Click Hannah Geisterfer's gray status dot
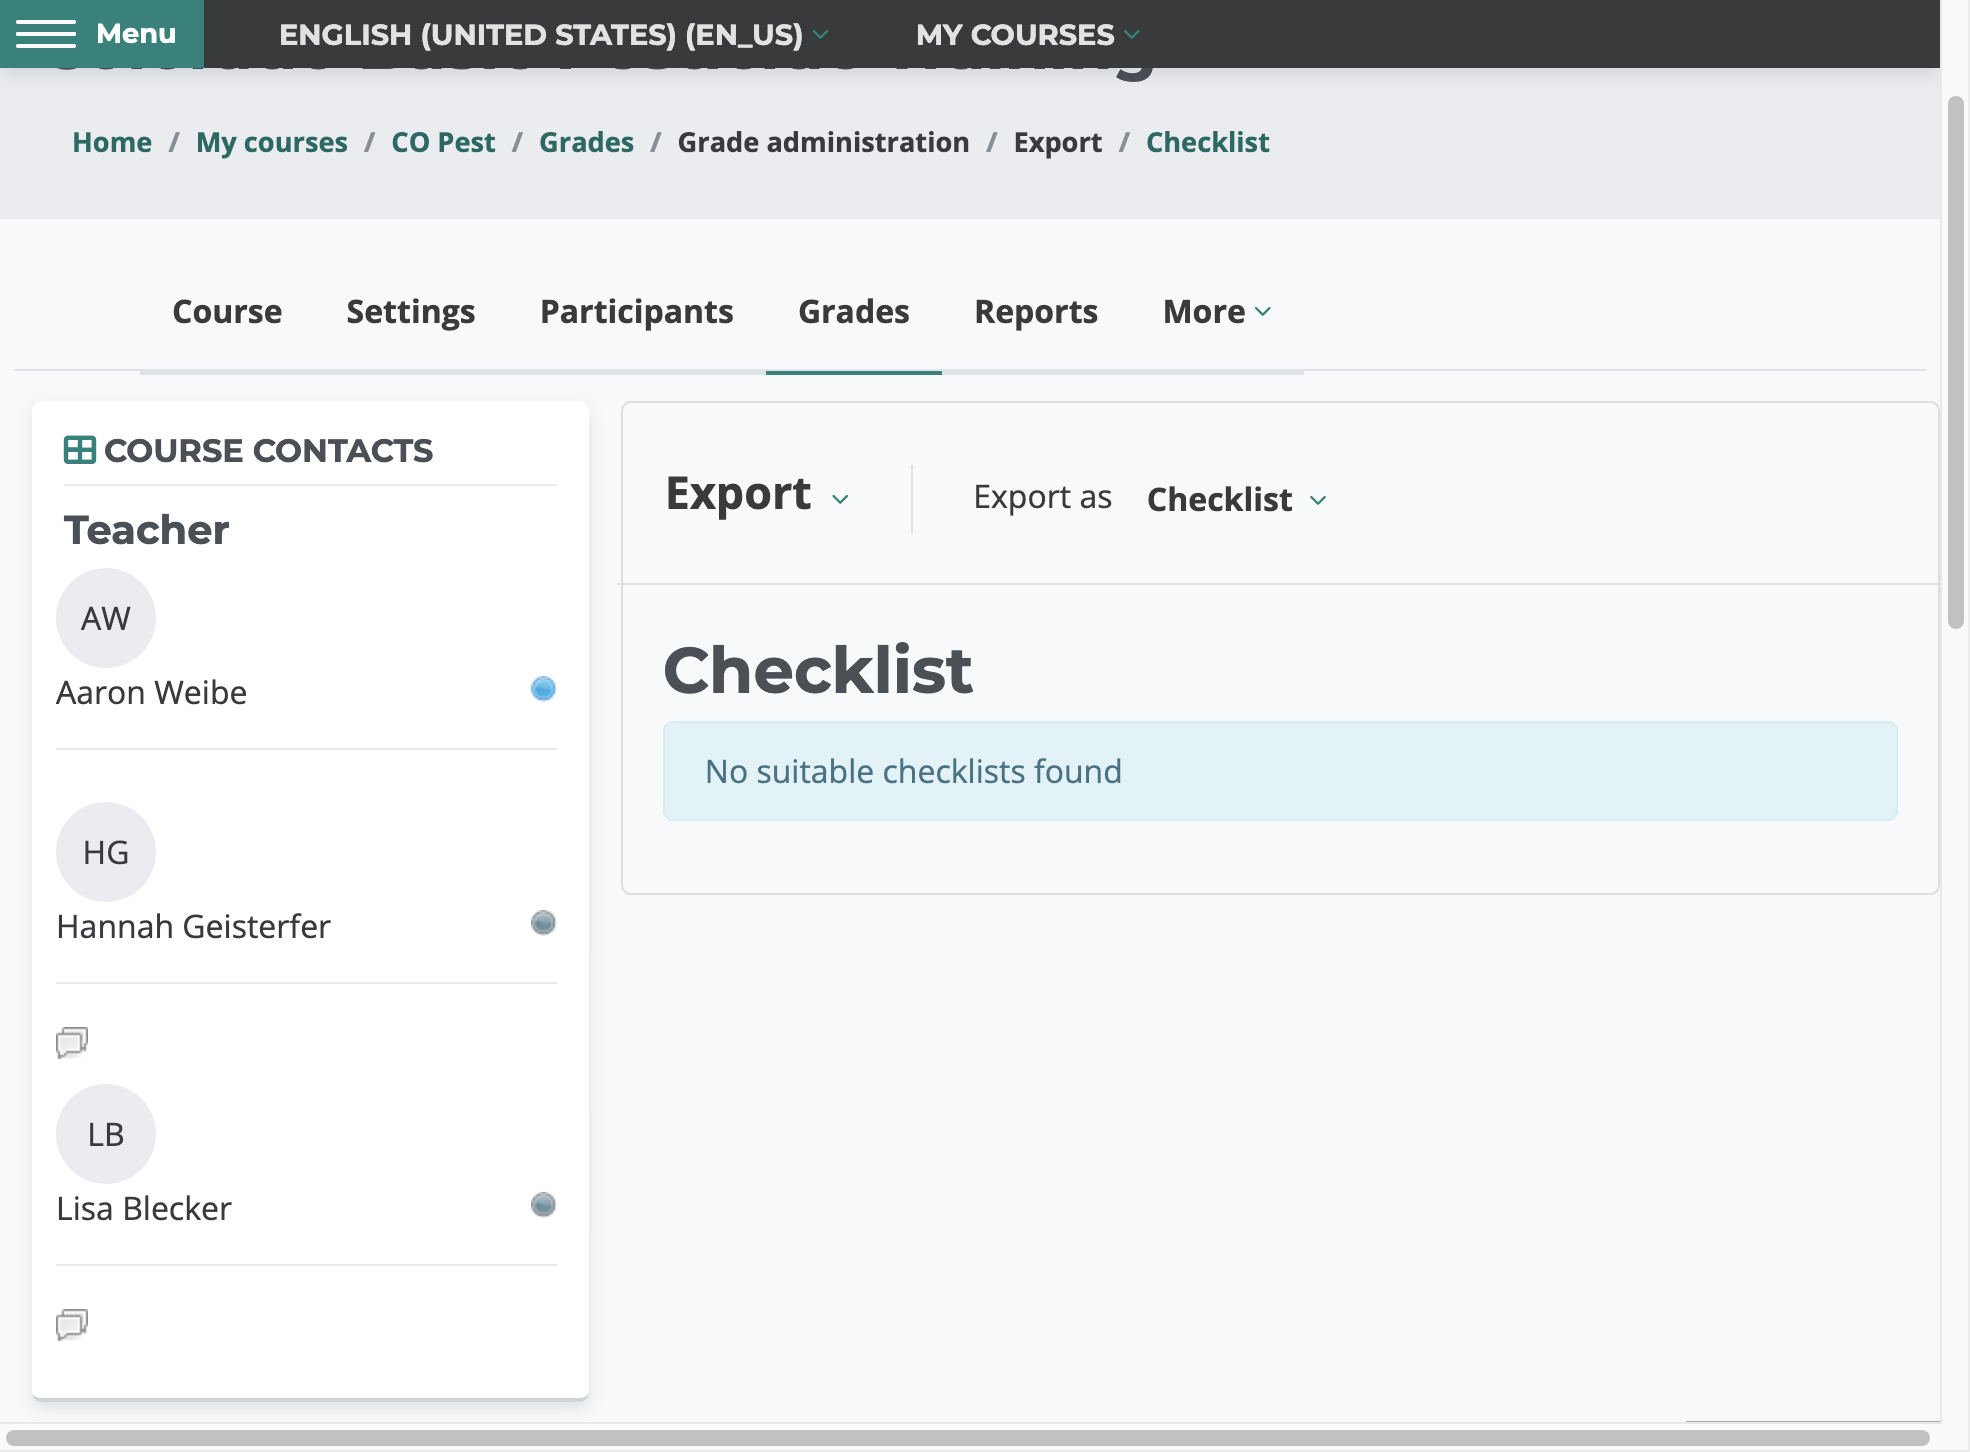Screen dimensions: 1970x1452 pos(543,922)
